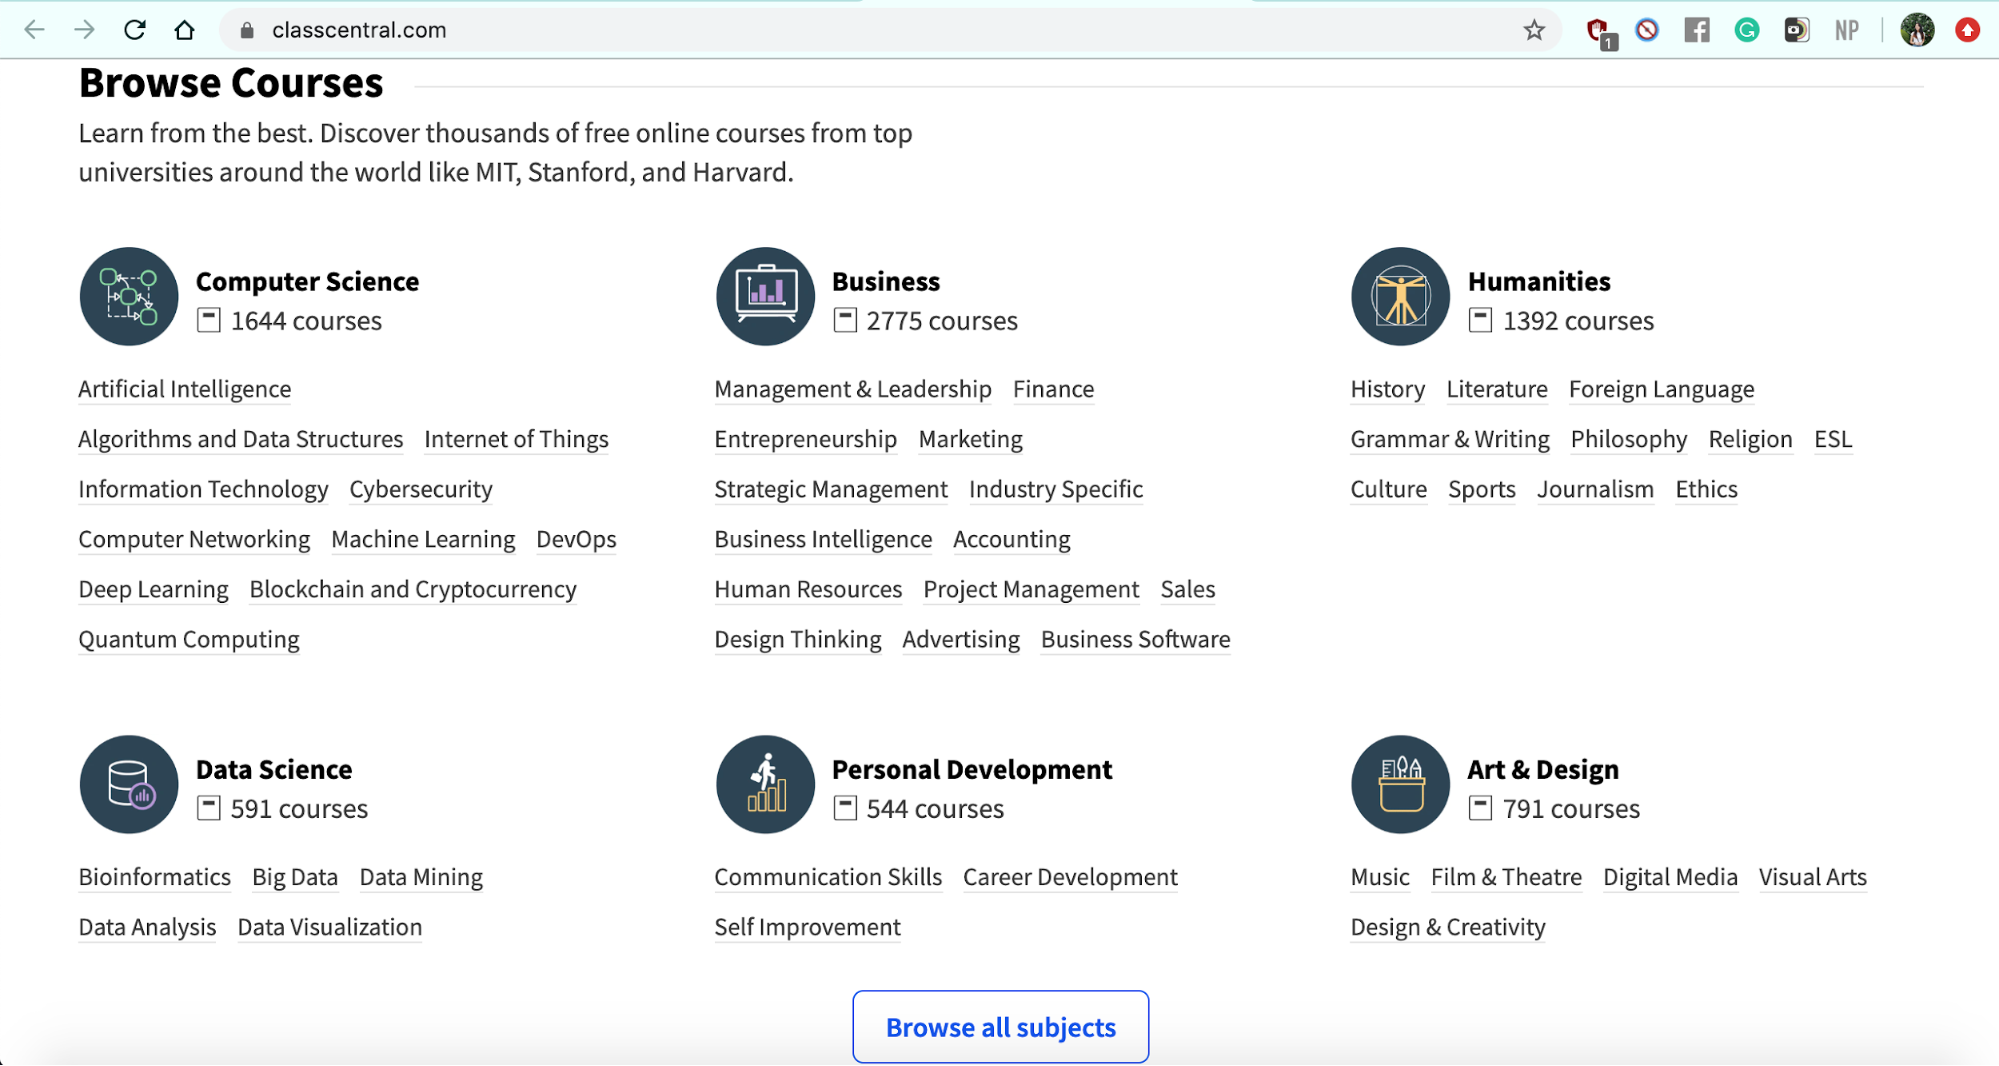Click the Art & Design icon

click(1400, 785)
